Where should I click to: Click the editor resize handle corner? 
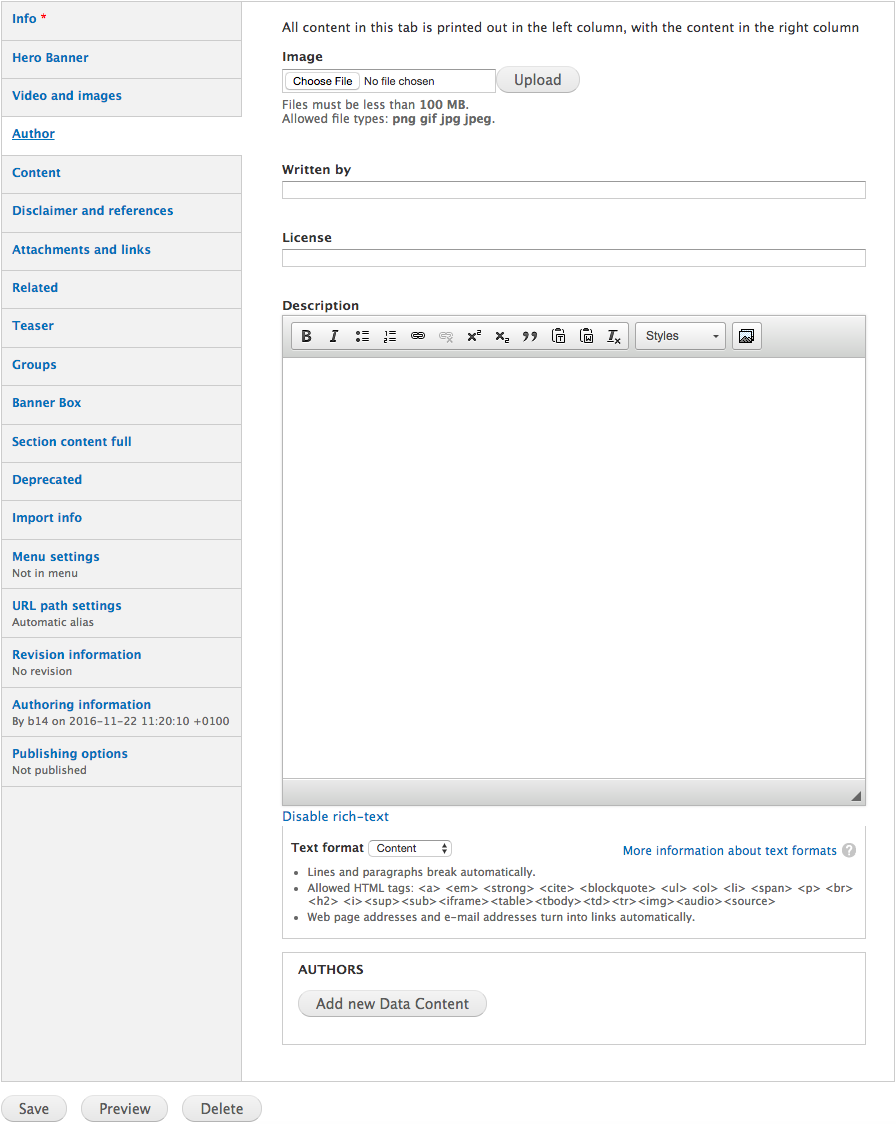856,796
